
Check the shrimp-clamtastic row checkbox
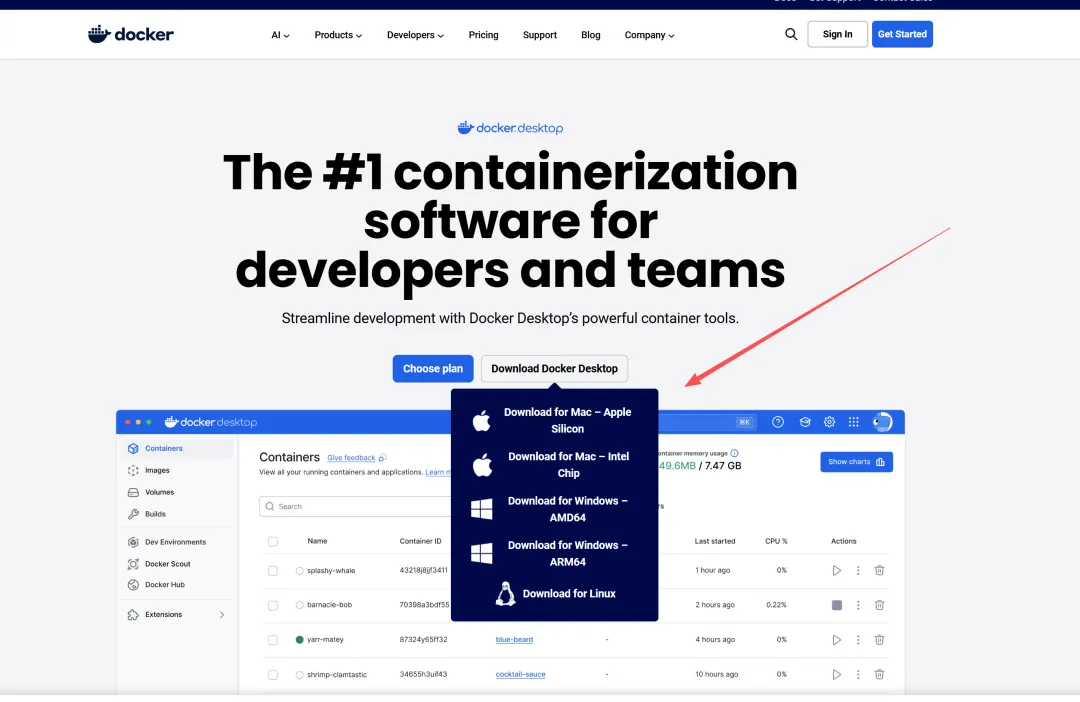click(273, 675)
